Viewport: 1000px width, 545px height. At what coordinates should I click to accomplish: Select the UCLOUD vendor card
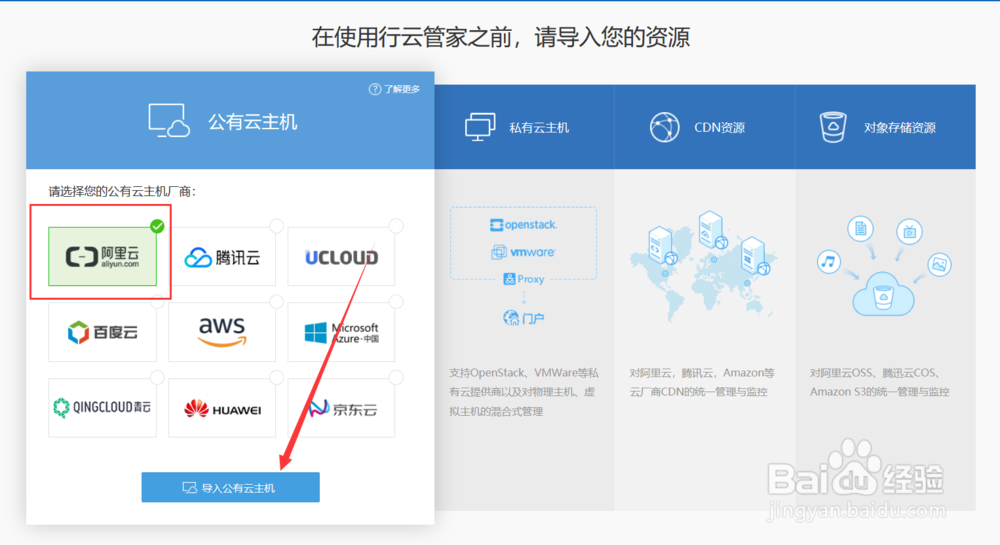(341, 256)
